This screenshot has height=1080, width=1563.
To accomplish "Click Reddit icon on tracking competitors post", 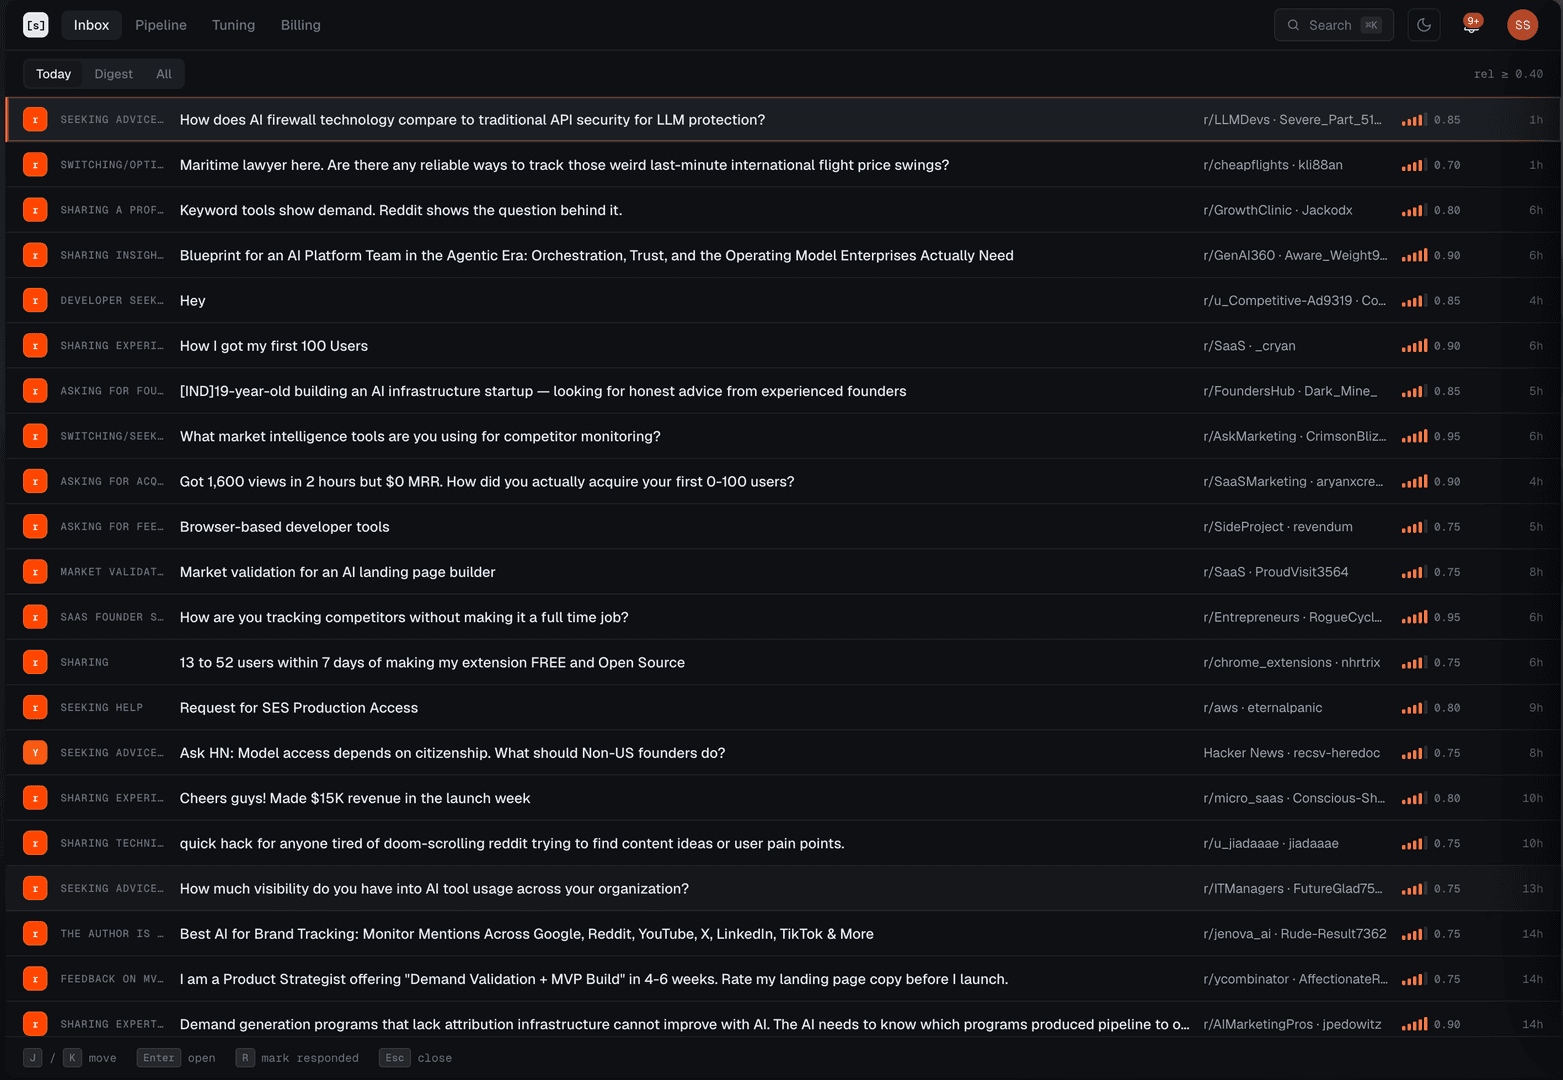I will (35, 617).
